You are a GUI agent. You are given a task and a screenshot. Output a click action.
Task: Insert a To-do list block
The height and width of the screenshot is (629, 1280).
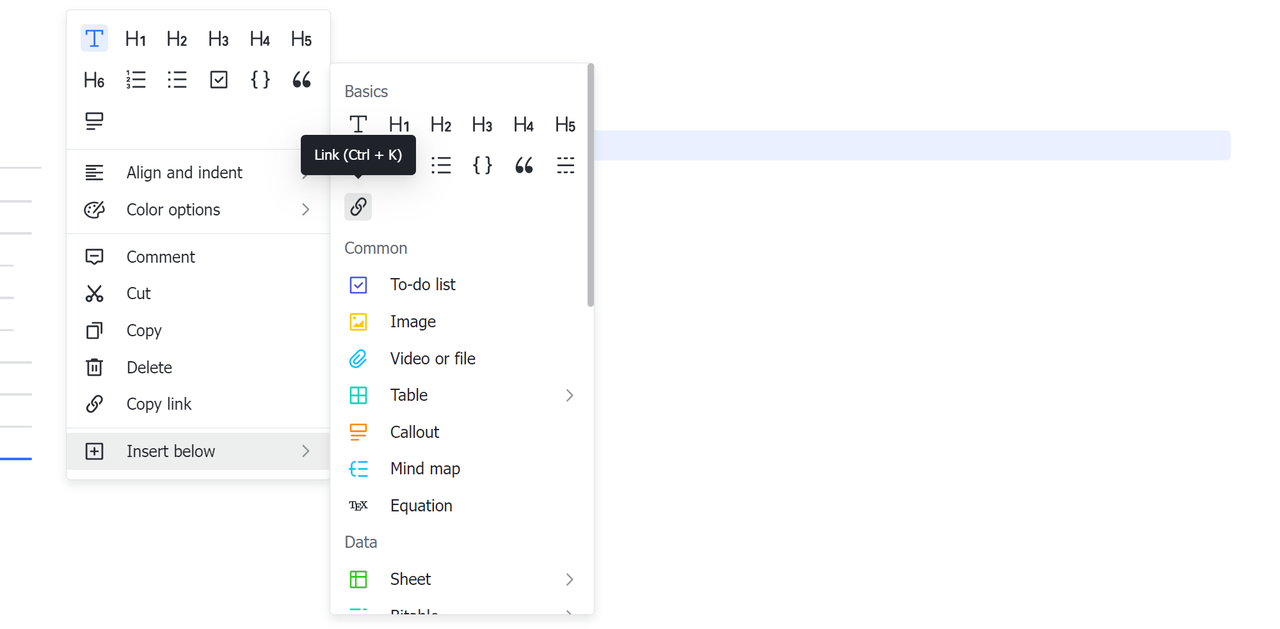[460, 285]
